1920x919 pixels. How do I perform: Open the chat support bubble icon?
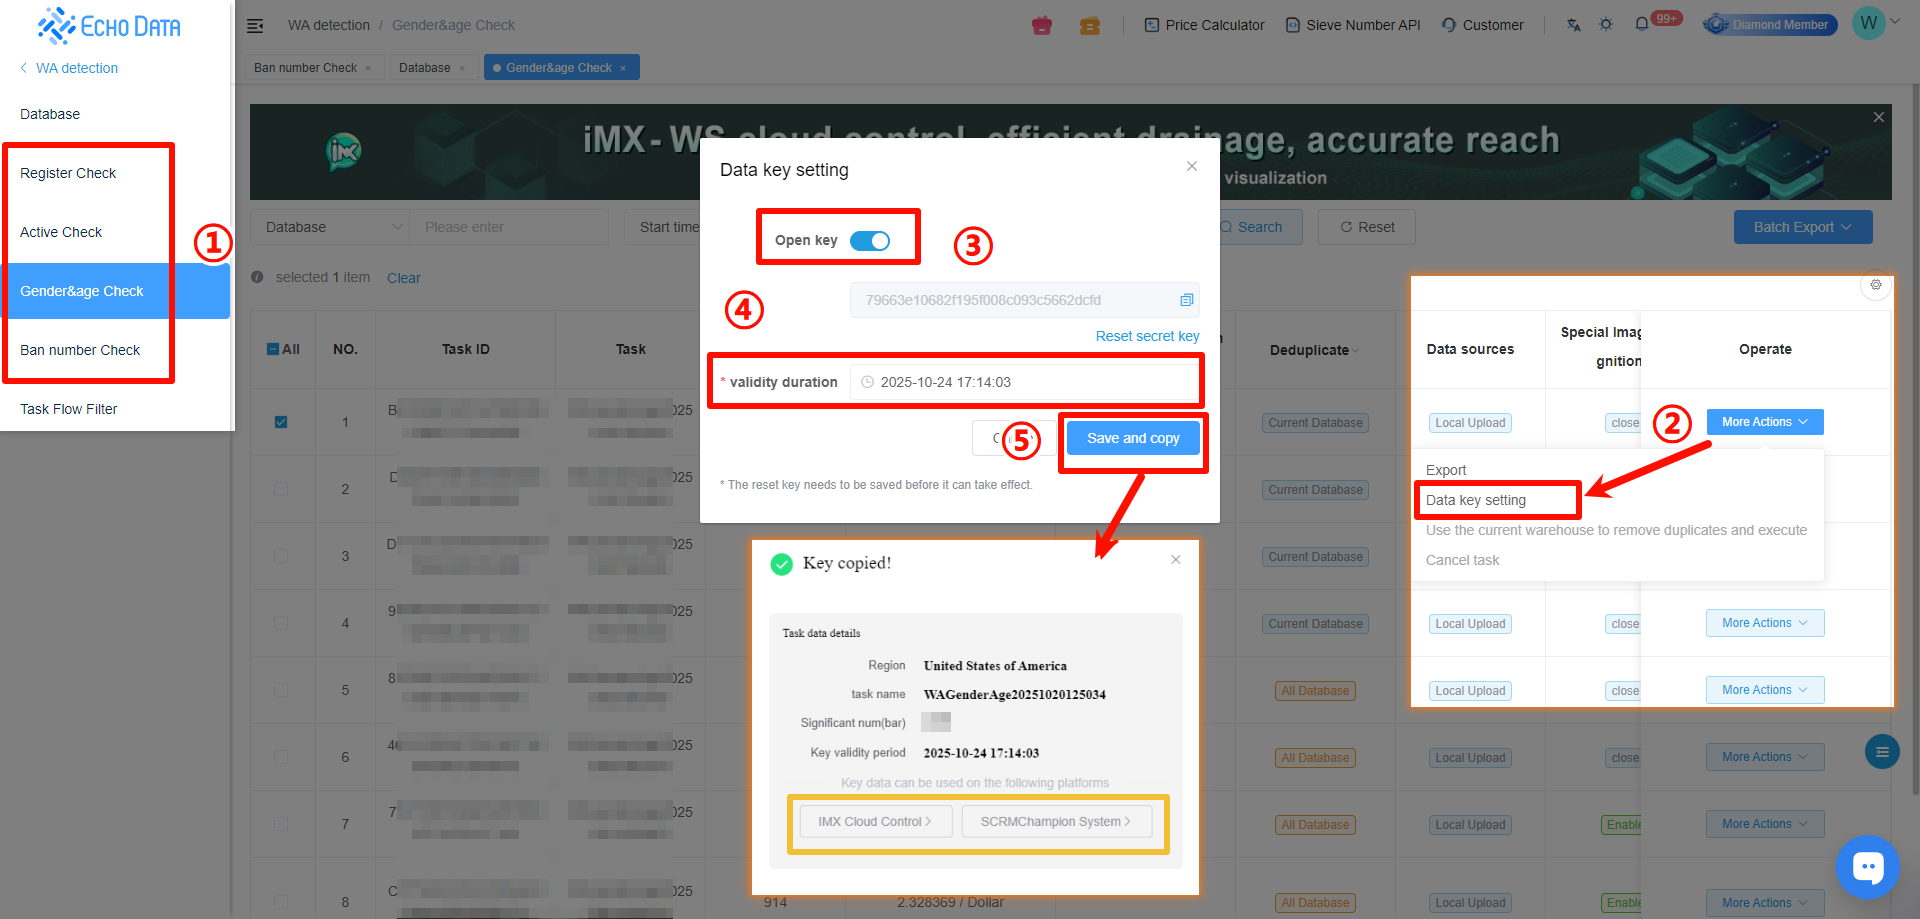[x=1867, y=866]
